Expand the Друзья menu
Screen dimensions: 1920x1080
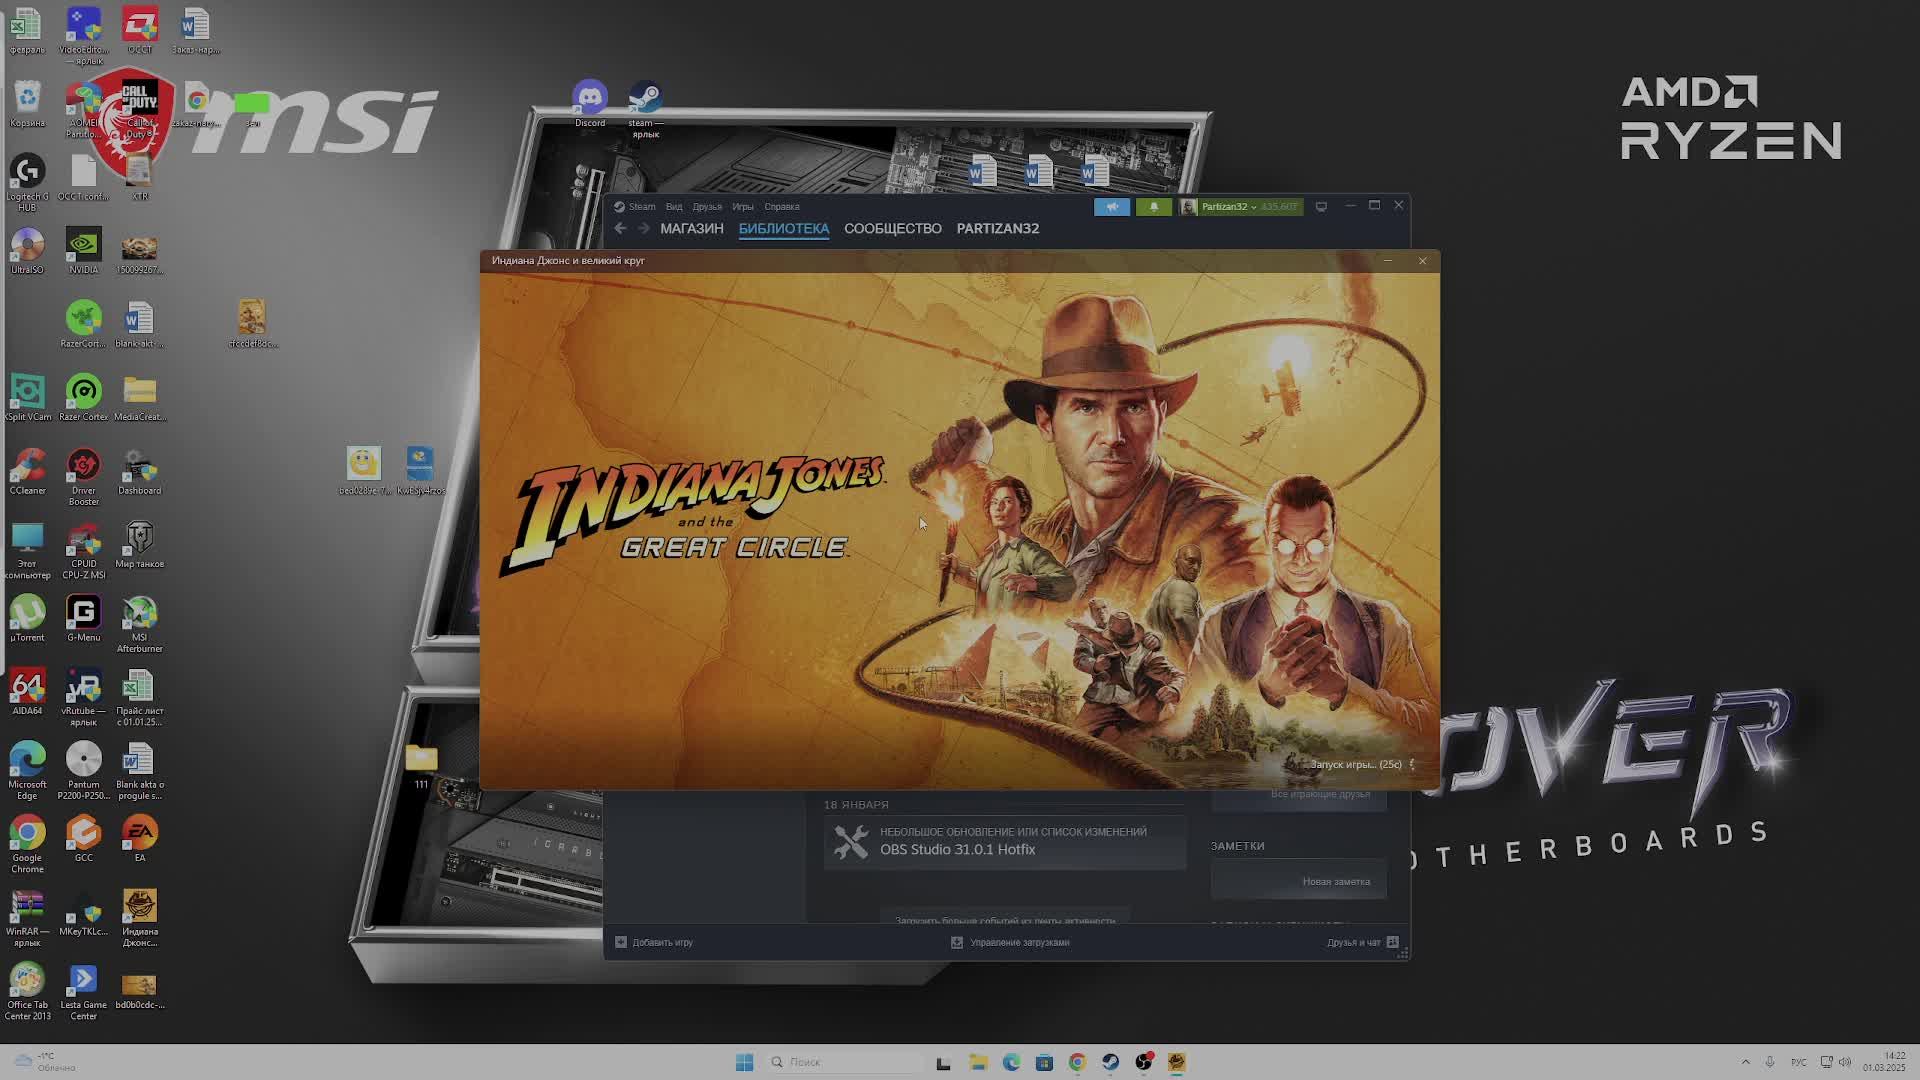pyautogui.click(x=707, y=207)
